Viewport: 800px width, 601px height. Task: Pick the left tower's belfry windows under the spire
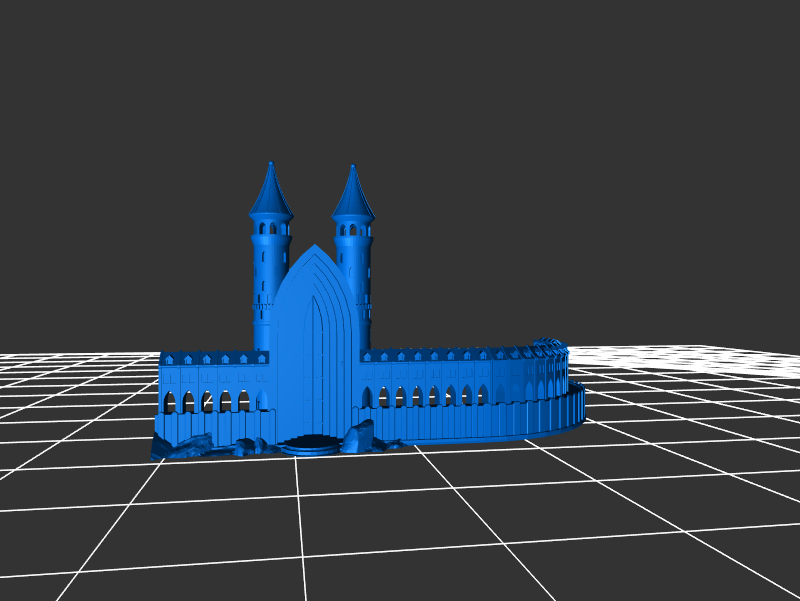pyautogui.click(x=269, y=228)
